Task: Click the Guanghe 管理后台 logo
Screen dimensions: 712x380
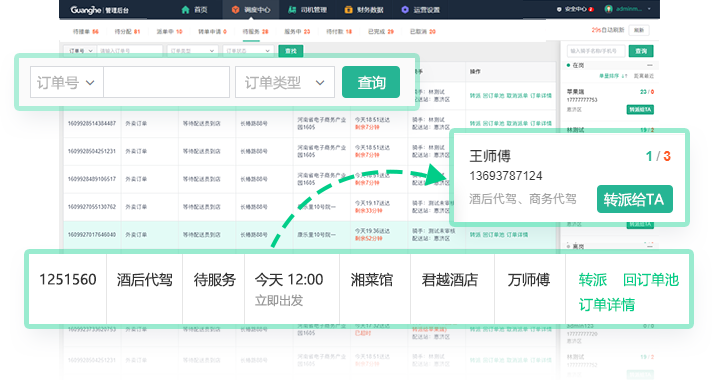Action: [99, 10]
